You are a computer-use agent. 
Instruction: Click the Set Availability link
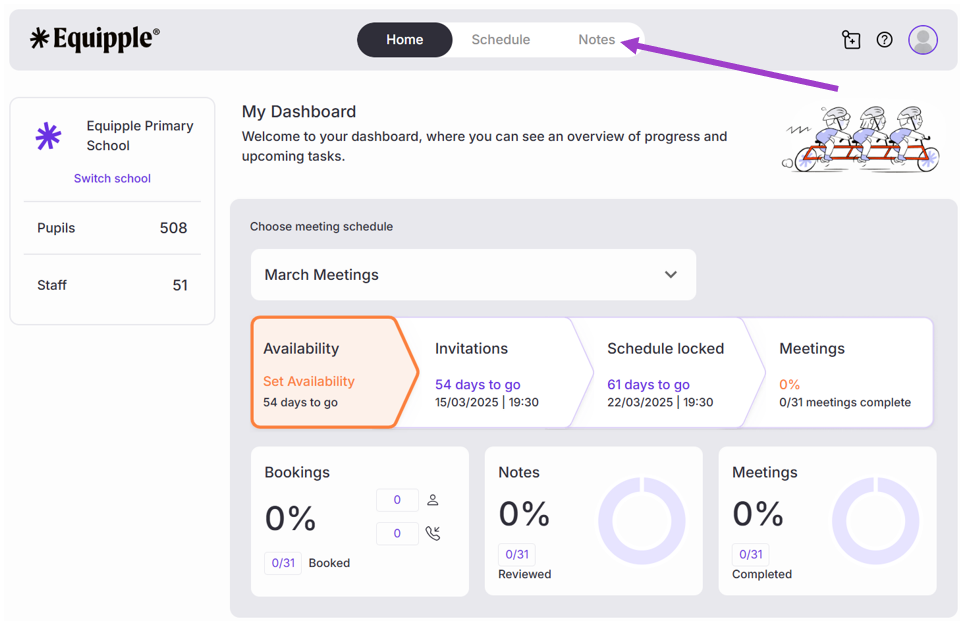point(309,381)
